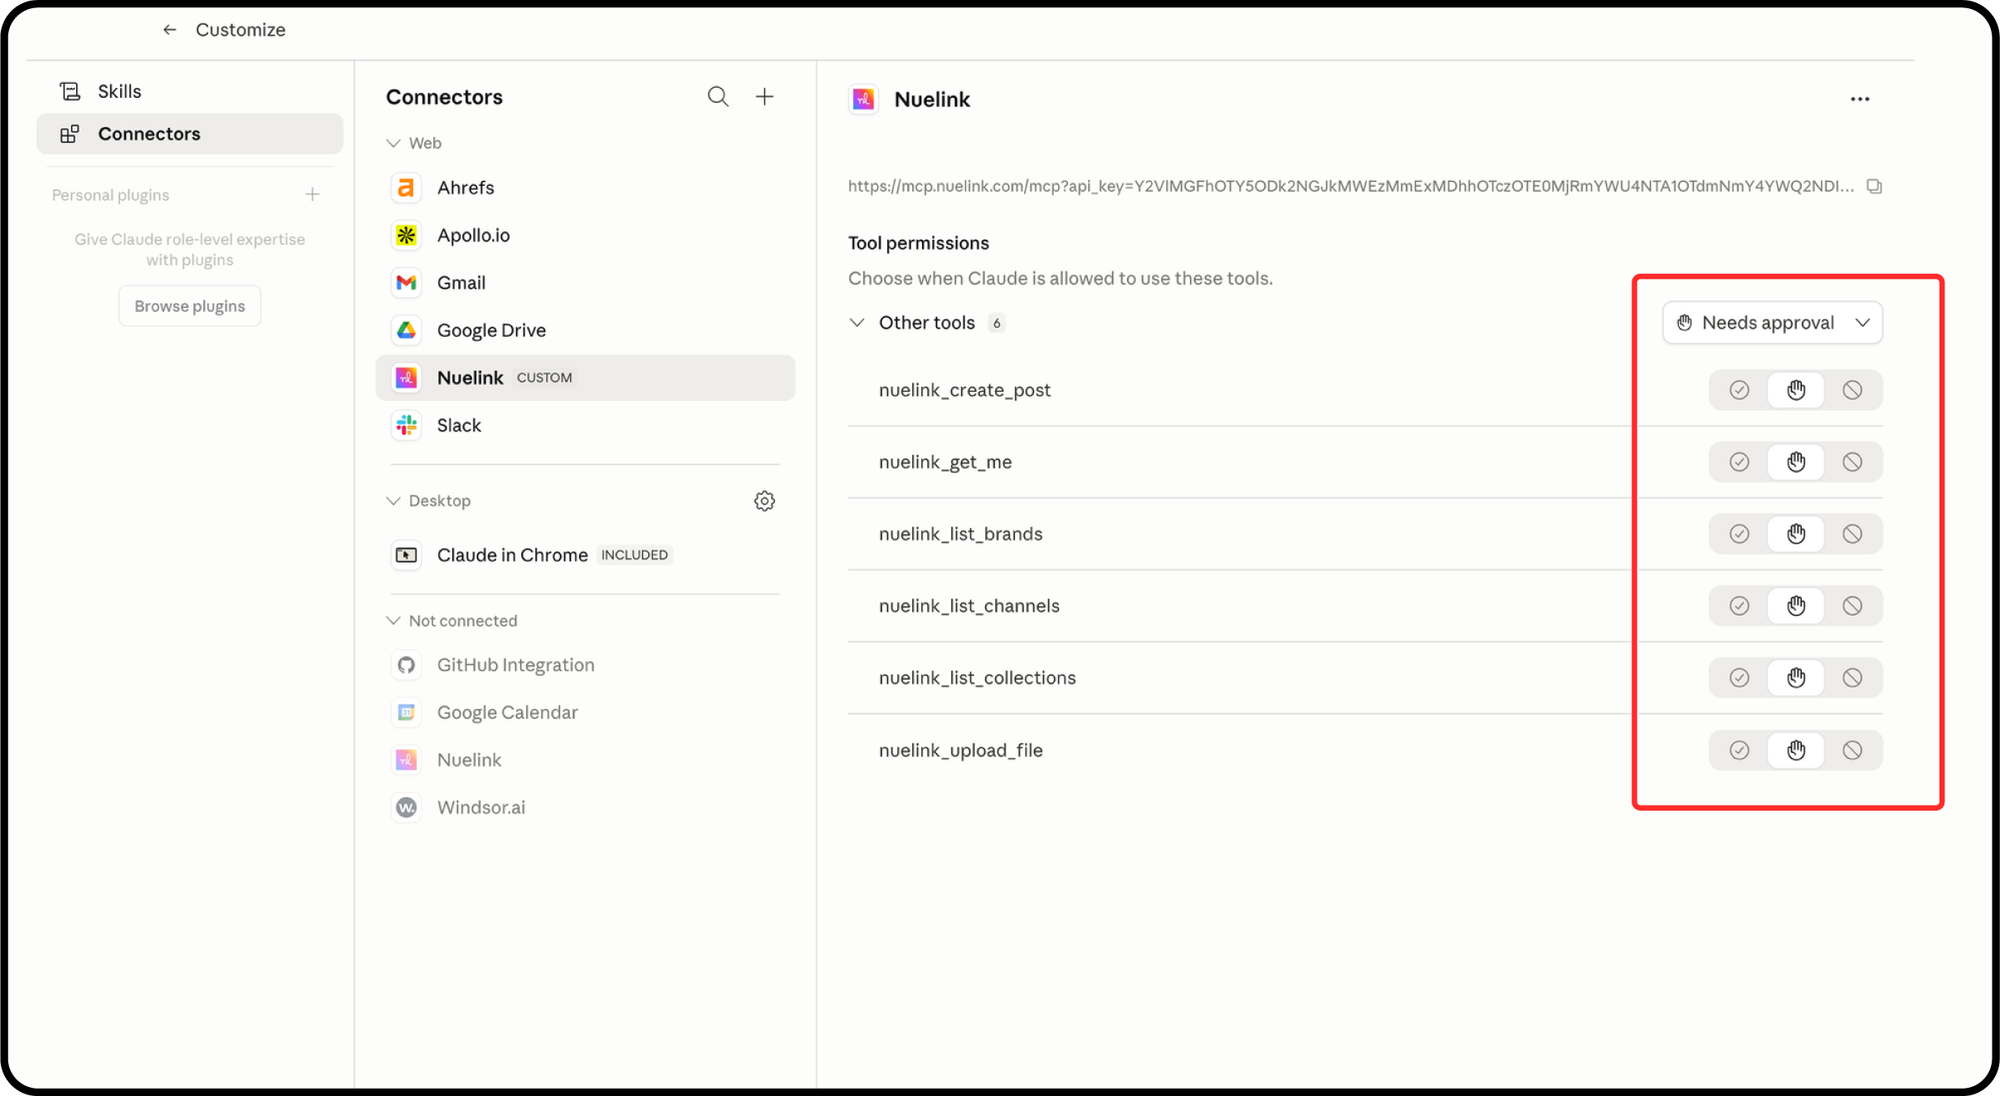
Task: Open the Nuelink three-dot options menu
Action: (1859, 99)
